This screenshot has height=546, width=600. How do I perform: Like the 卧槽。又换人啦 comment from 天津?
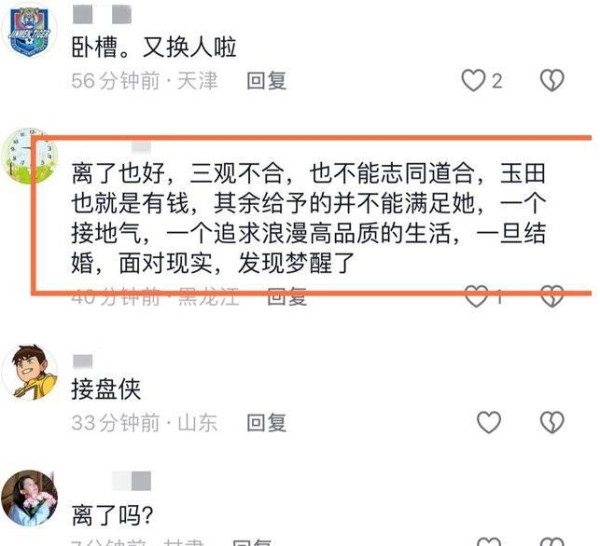tap(473, 81)
